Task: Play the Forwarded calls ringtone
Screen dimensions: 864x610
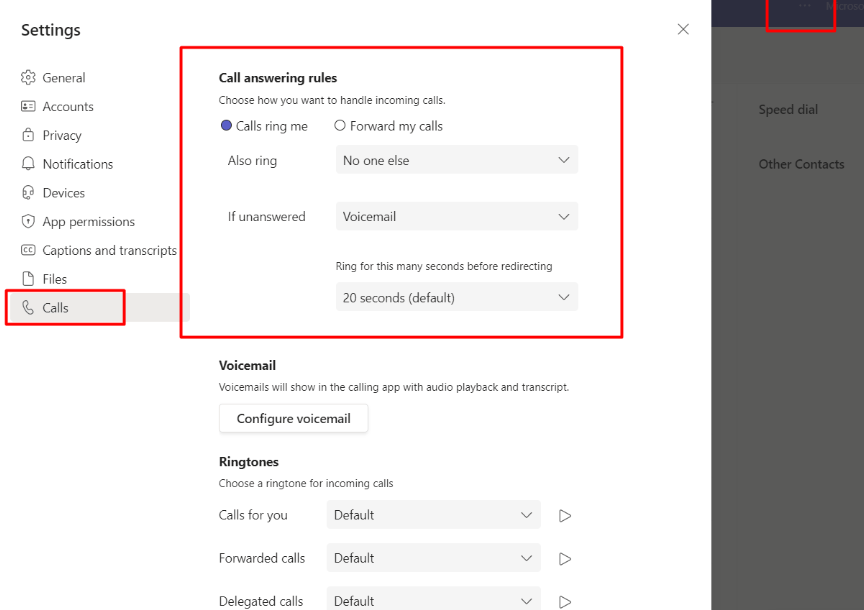Action: point(565,559)
